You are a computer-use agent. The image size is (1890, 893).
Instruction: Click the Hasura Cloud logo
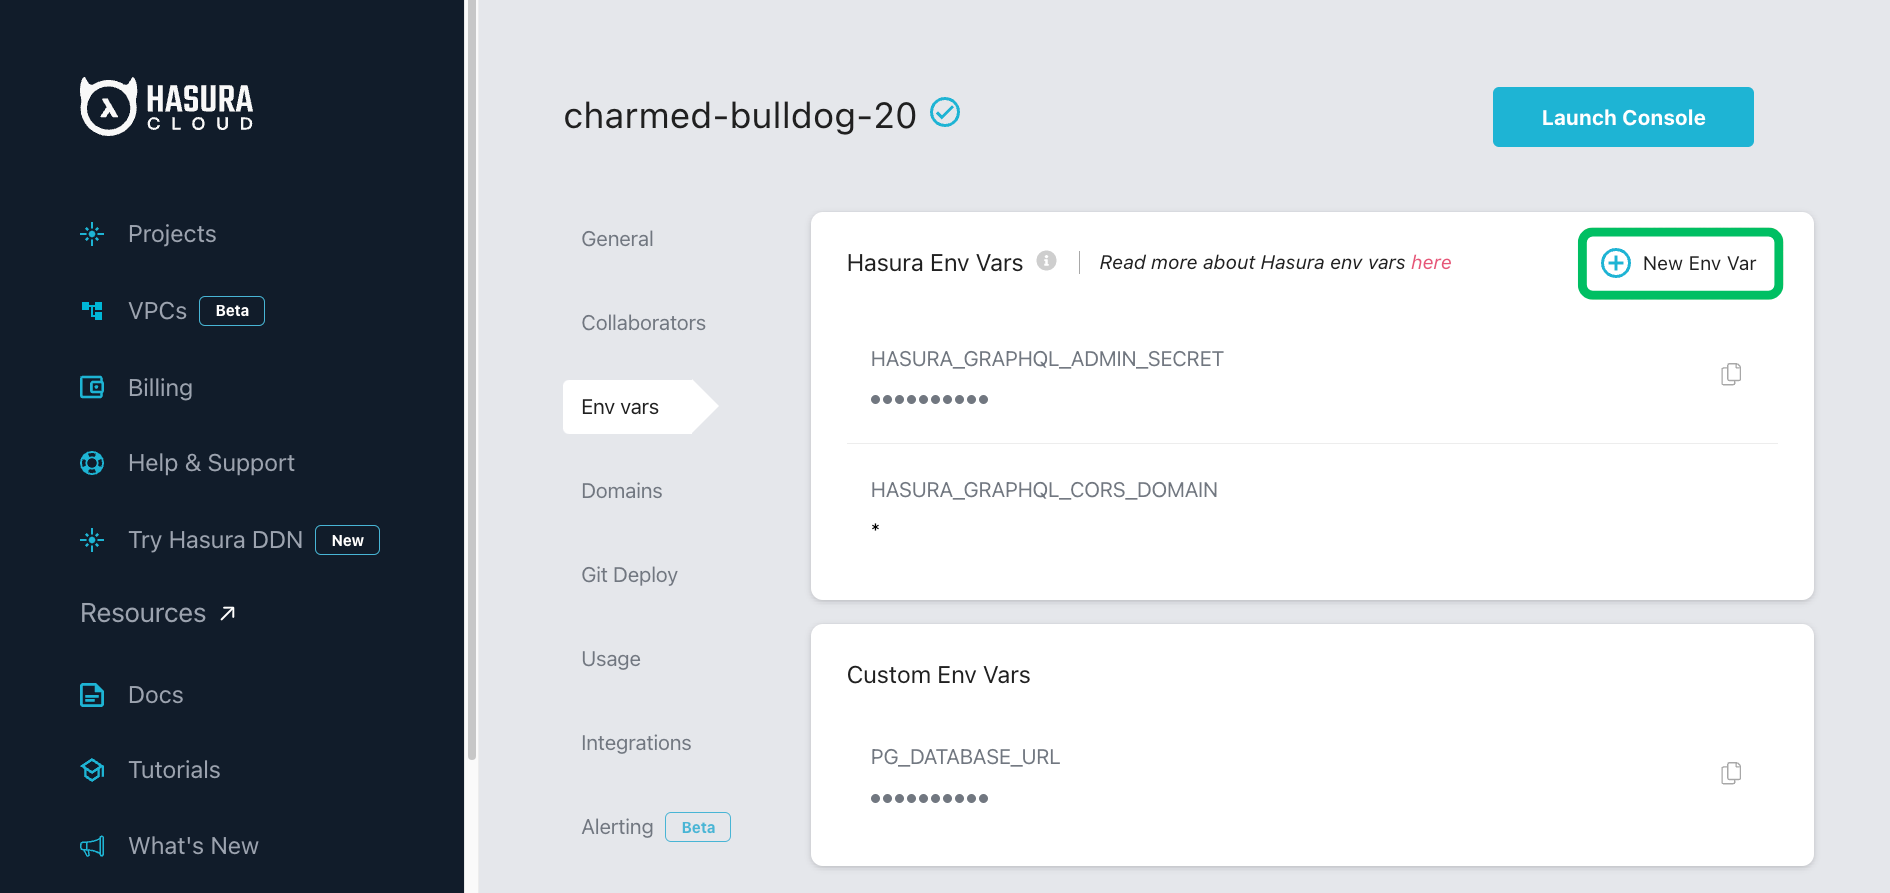166,105
